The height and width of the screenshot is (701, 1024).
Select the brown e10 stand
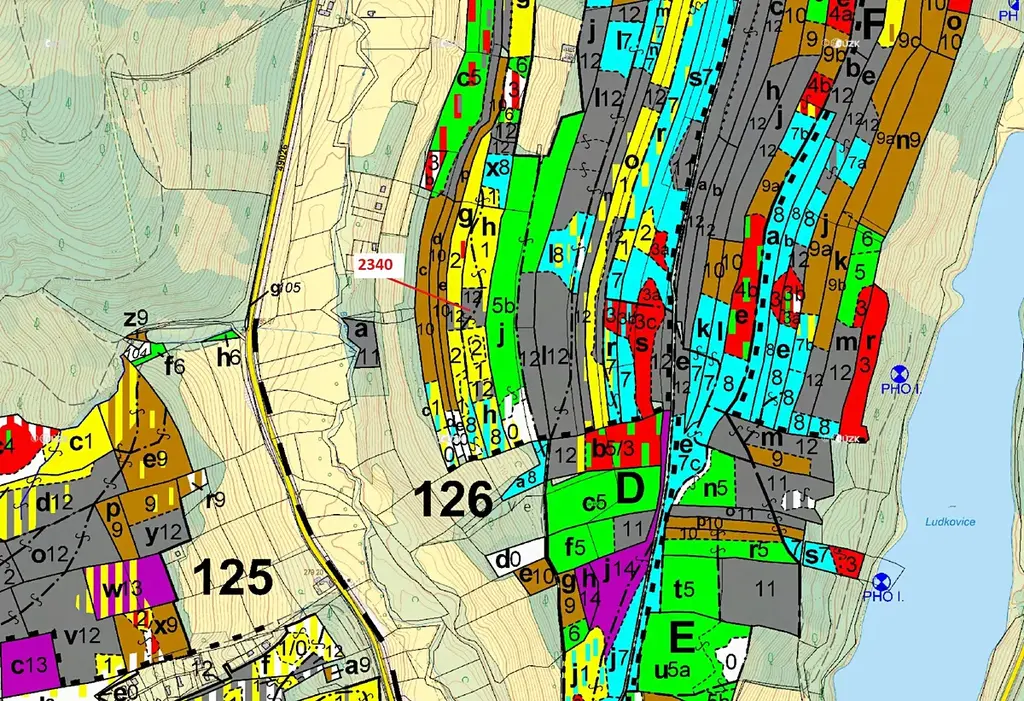click(537, 576)
